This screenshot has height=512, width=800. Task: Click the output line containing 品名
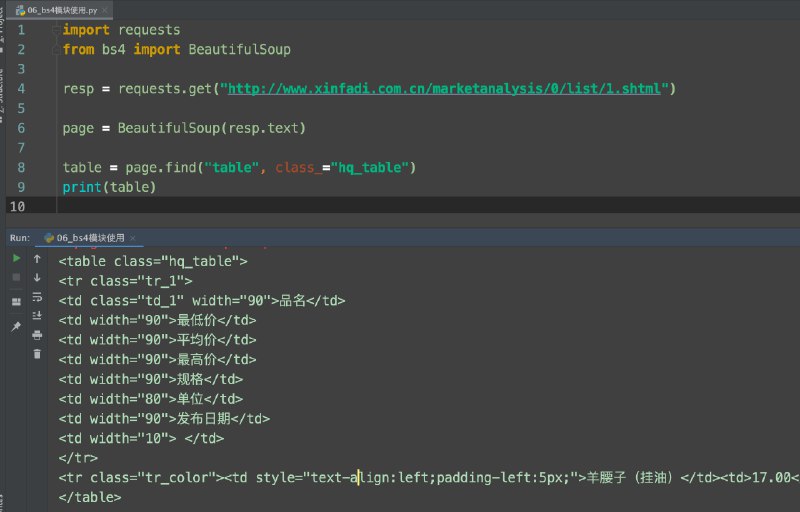point(202,300)
